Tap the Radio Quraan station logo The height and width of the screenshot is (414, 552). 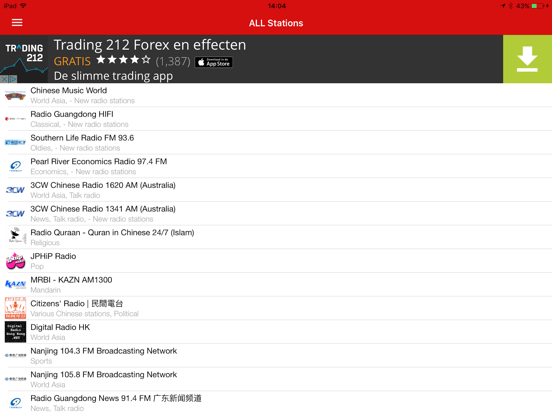(16, 236)
